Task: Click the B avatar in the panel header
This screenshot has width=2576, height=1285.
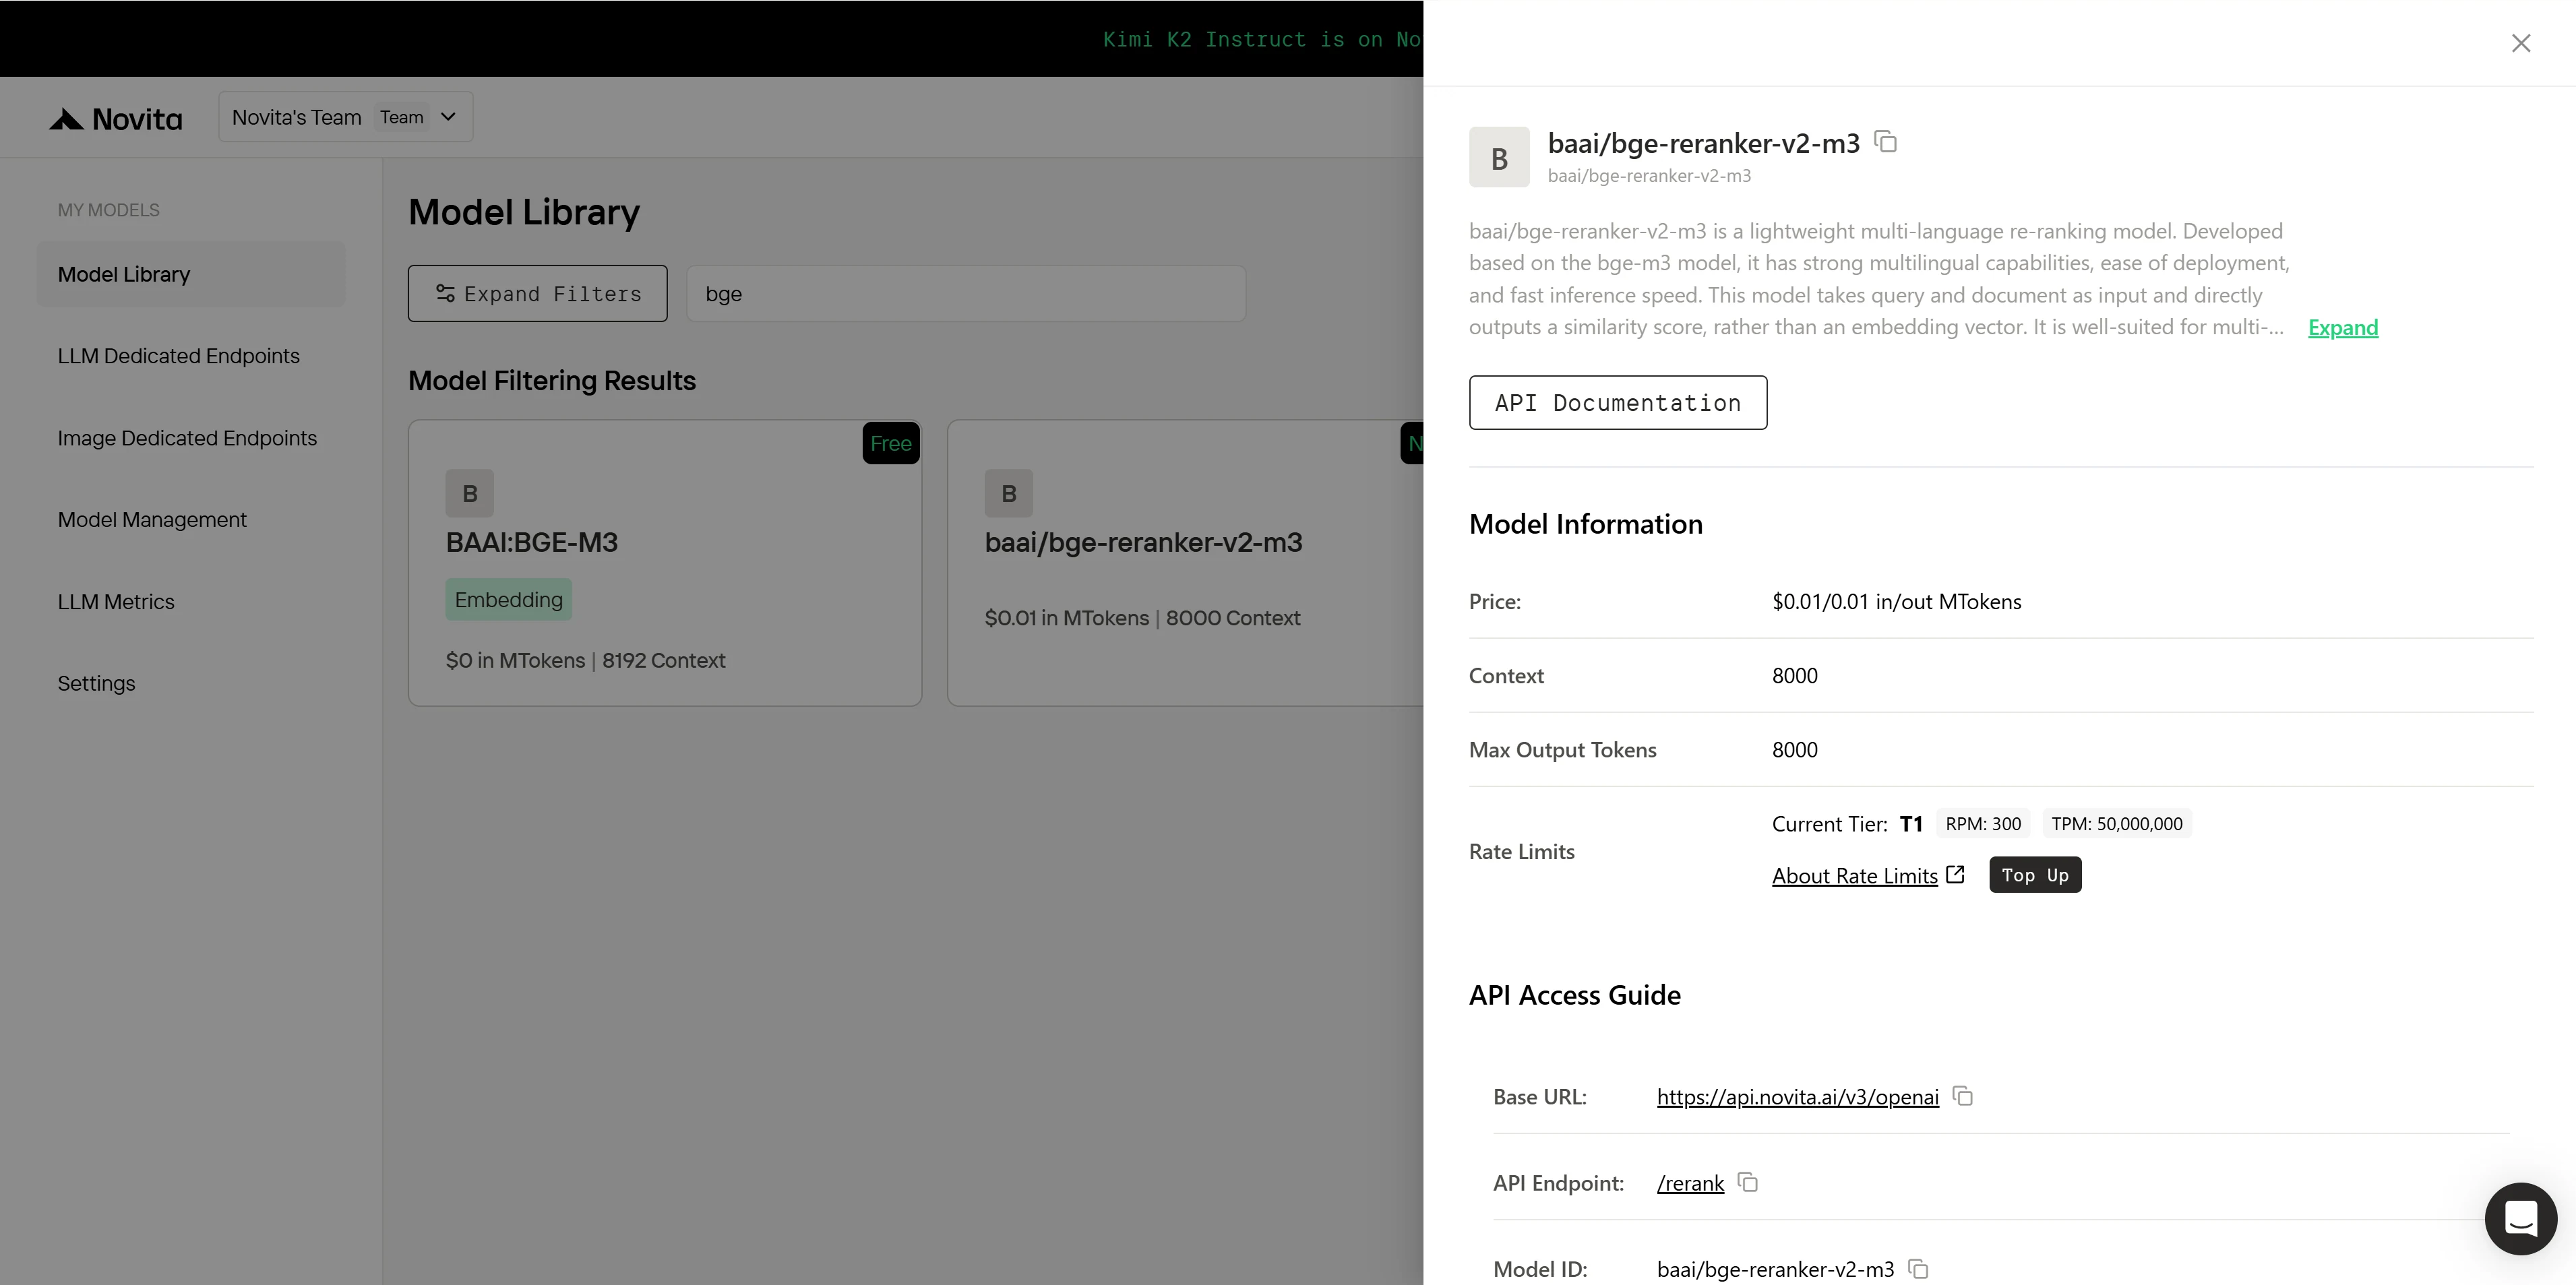Action: pos(1499,157)
